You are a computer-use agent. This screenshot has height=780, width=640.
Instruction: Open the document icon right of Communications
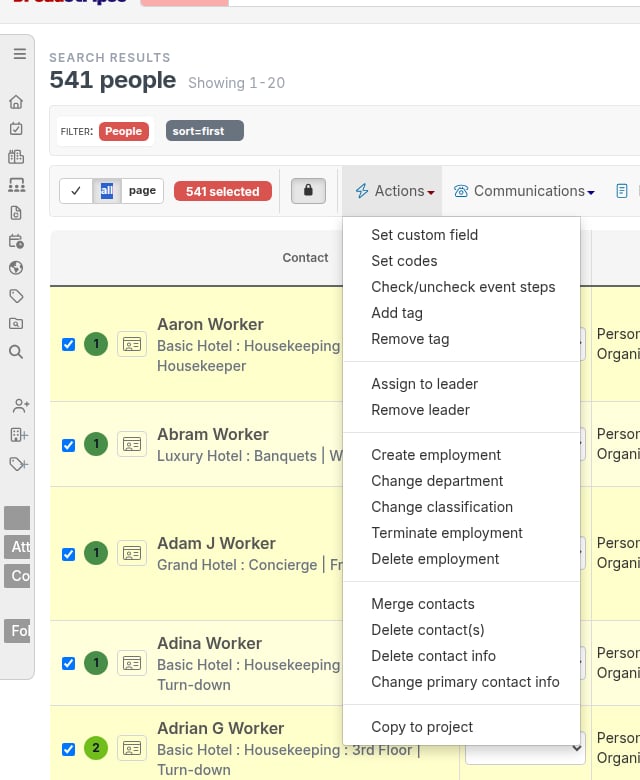pos(622,191)
